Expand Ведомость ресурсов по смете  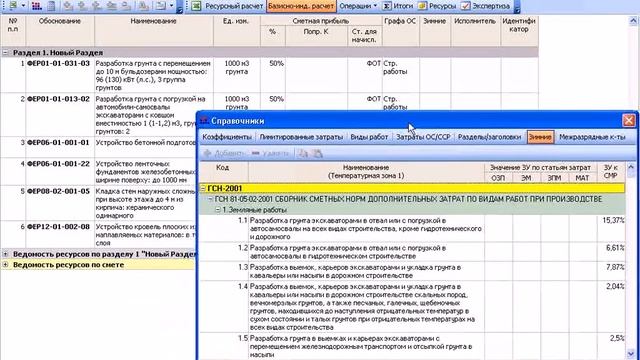[x=5, y=264]
